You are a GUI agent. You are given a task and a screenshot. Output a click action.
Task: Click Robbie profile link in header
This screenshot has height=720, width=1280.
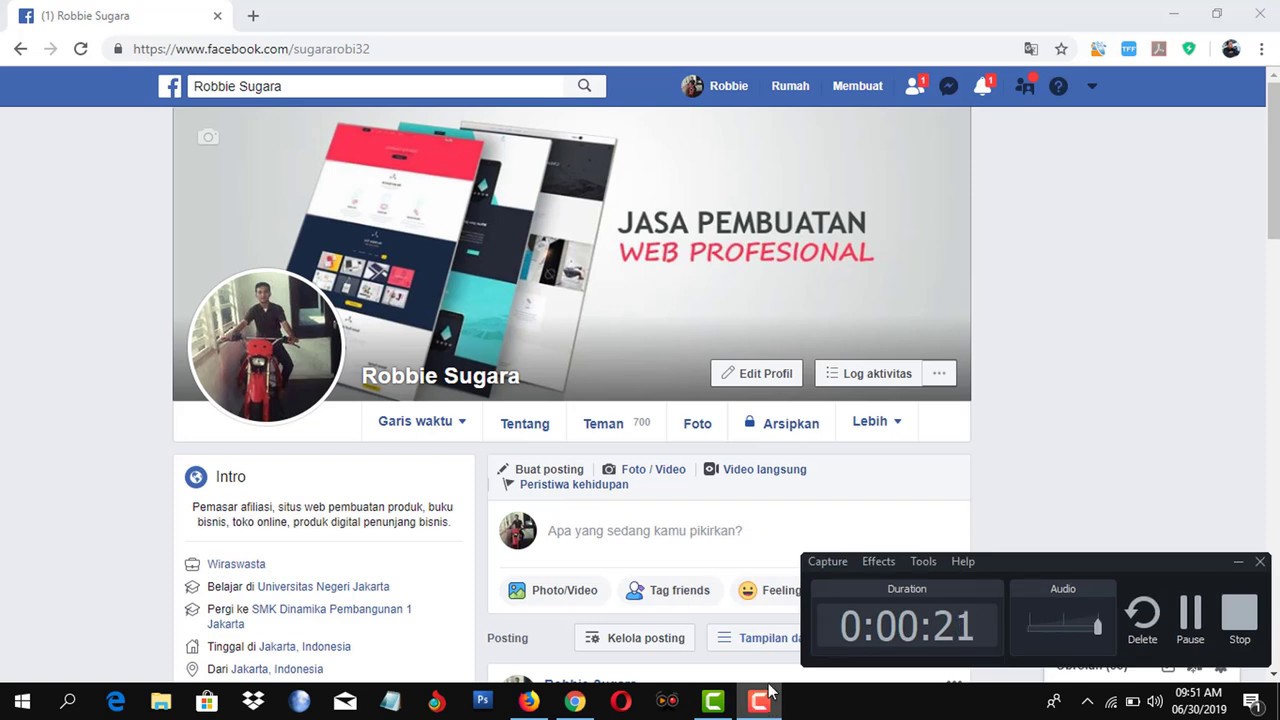(715, 86)
